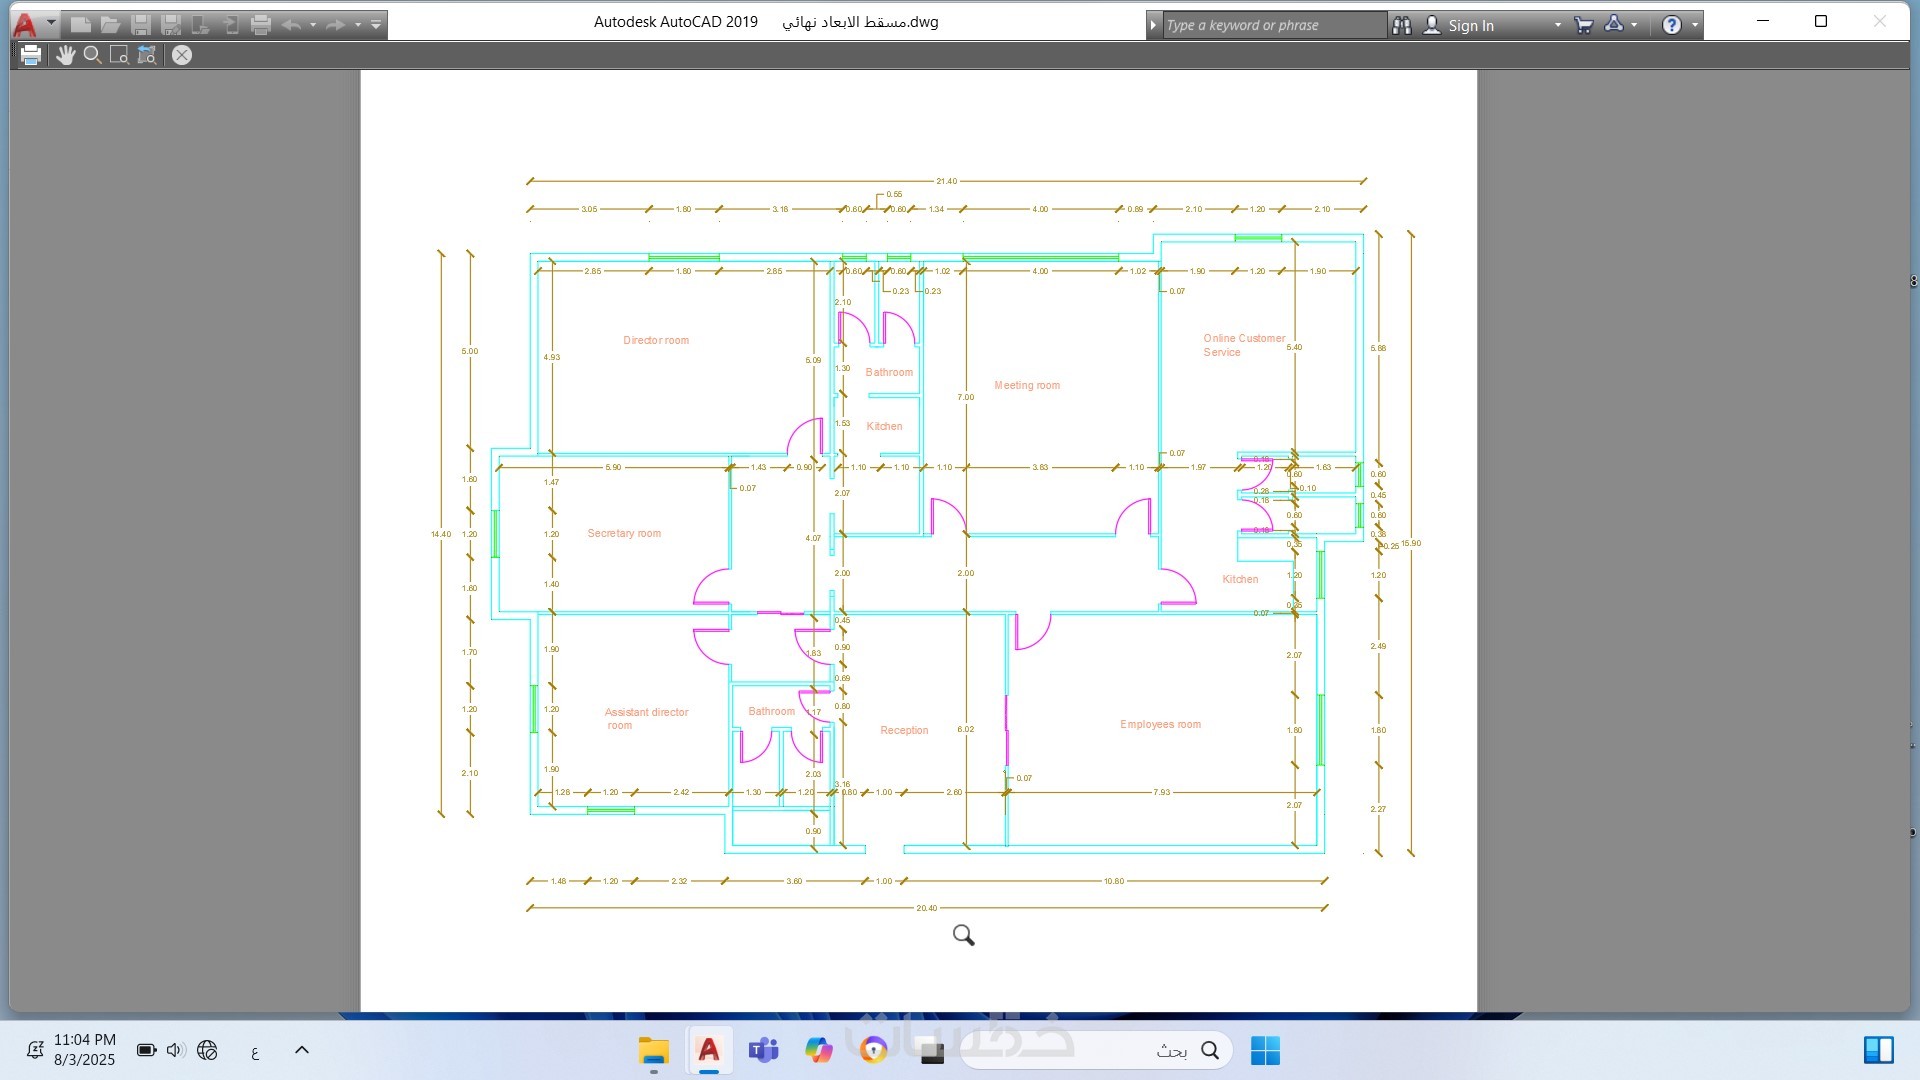The width and height of the screenshot is (1920, 1080).
Task: Open the AutoCAD application menu logo
Action: coord(25,24)
